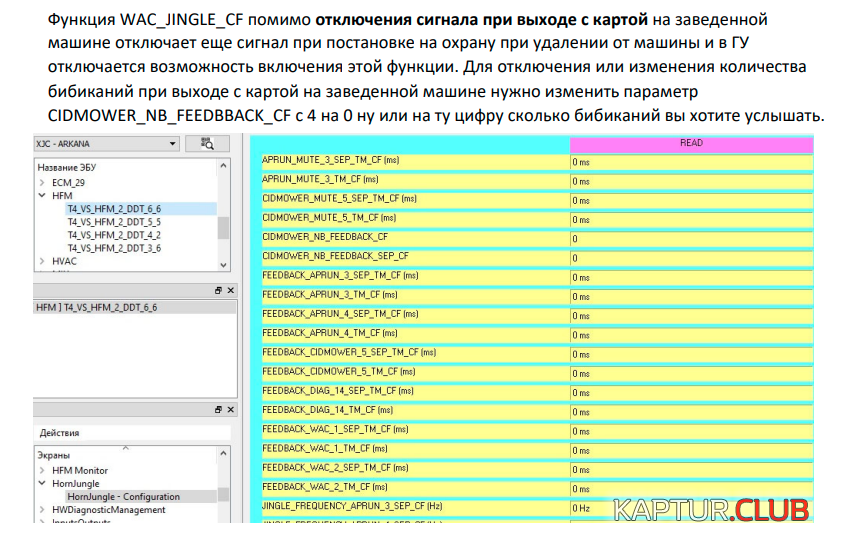Select T4_VS_HFM_2_DDT_3_6 entry
This screenshot has height=541, width=841.
click(113, 248)
